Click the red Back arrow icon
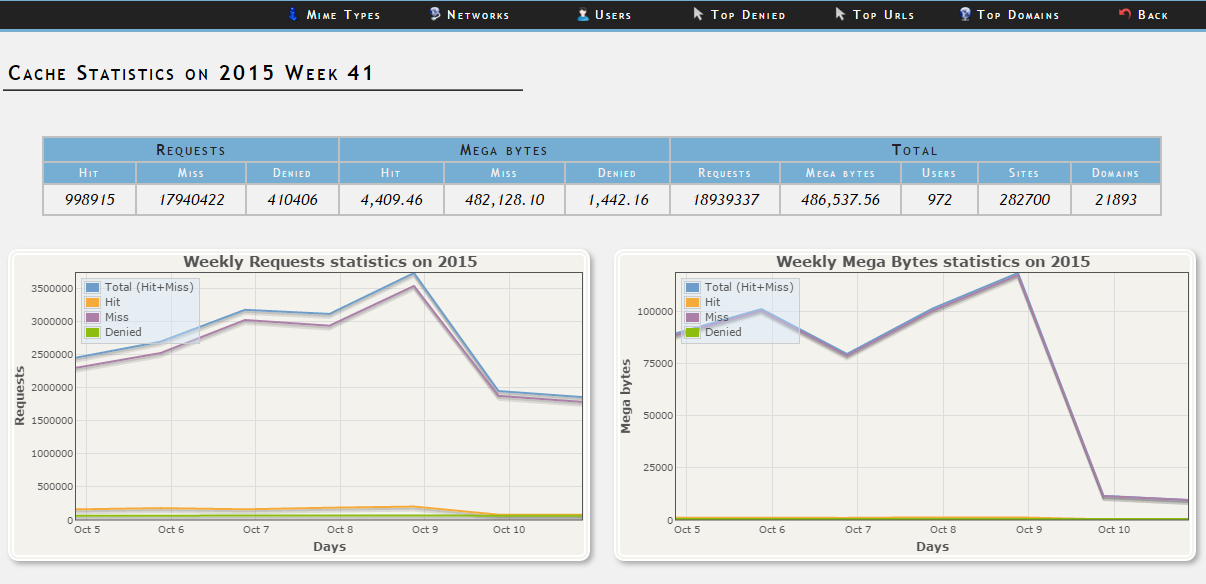 tap(1124, 14)
